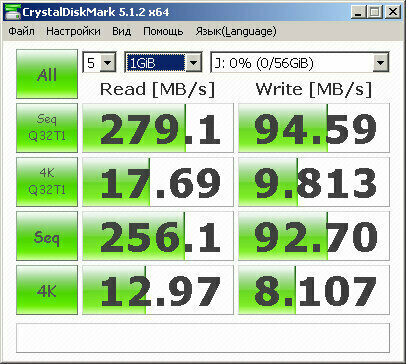Expand the test count dropdown showing 5
The image size is (406, 364).
[108, 62]
